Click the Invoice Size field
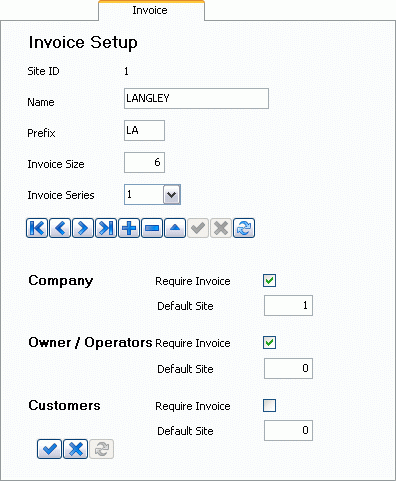396x481 pixels. tap(144, 162)
